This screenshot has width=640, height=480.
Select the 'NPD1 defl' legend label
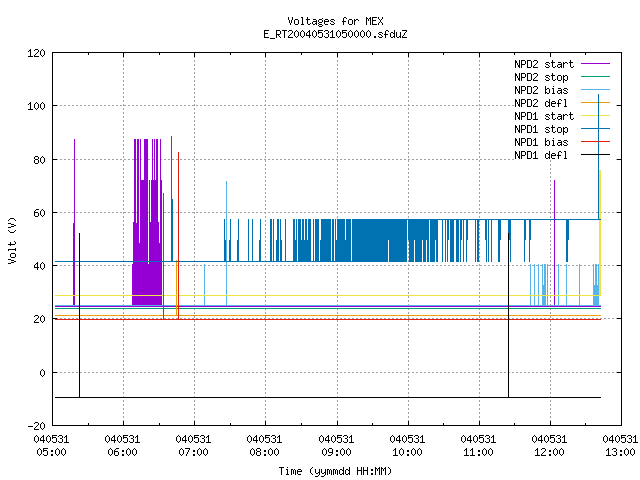541,156
